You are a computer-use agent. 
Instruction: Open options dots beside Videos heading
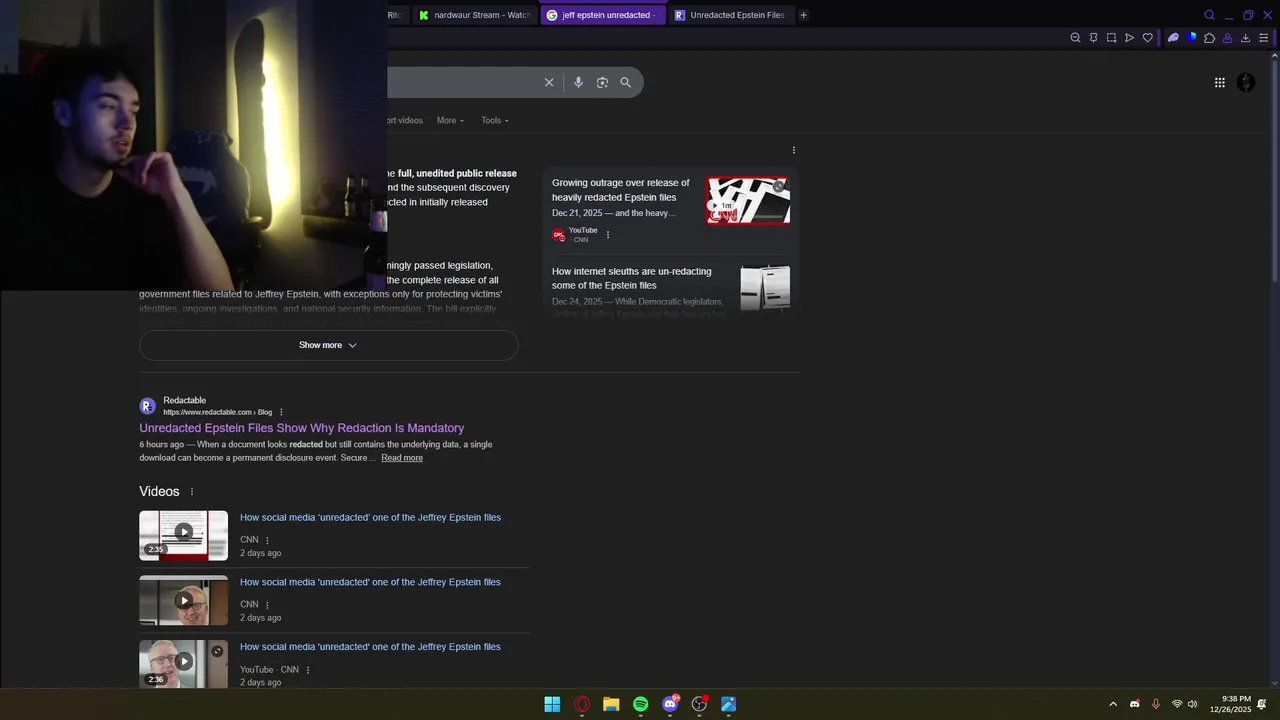coord(192,492)
